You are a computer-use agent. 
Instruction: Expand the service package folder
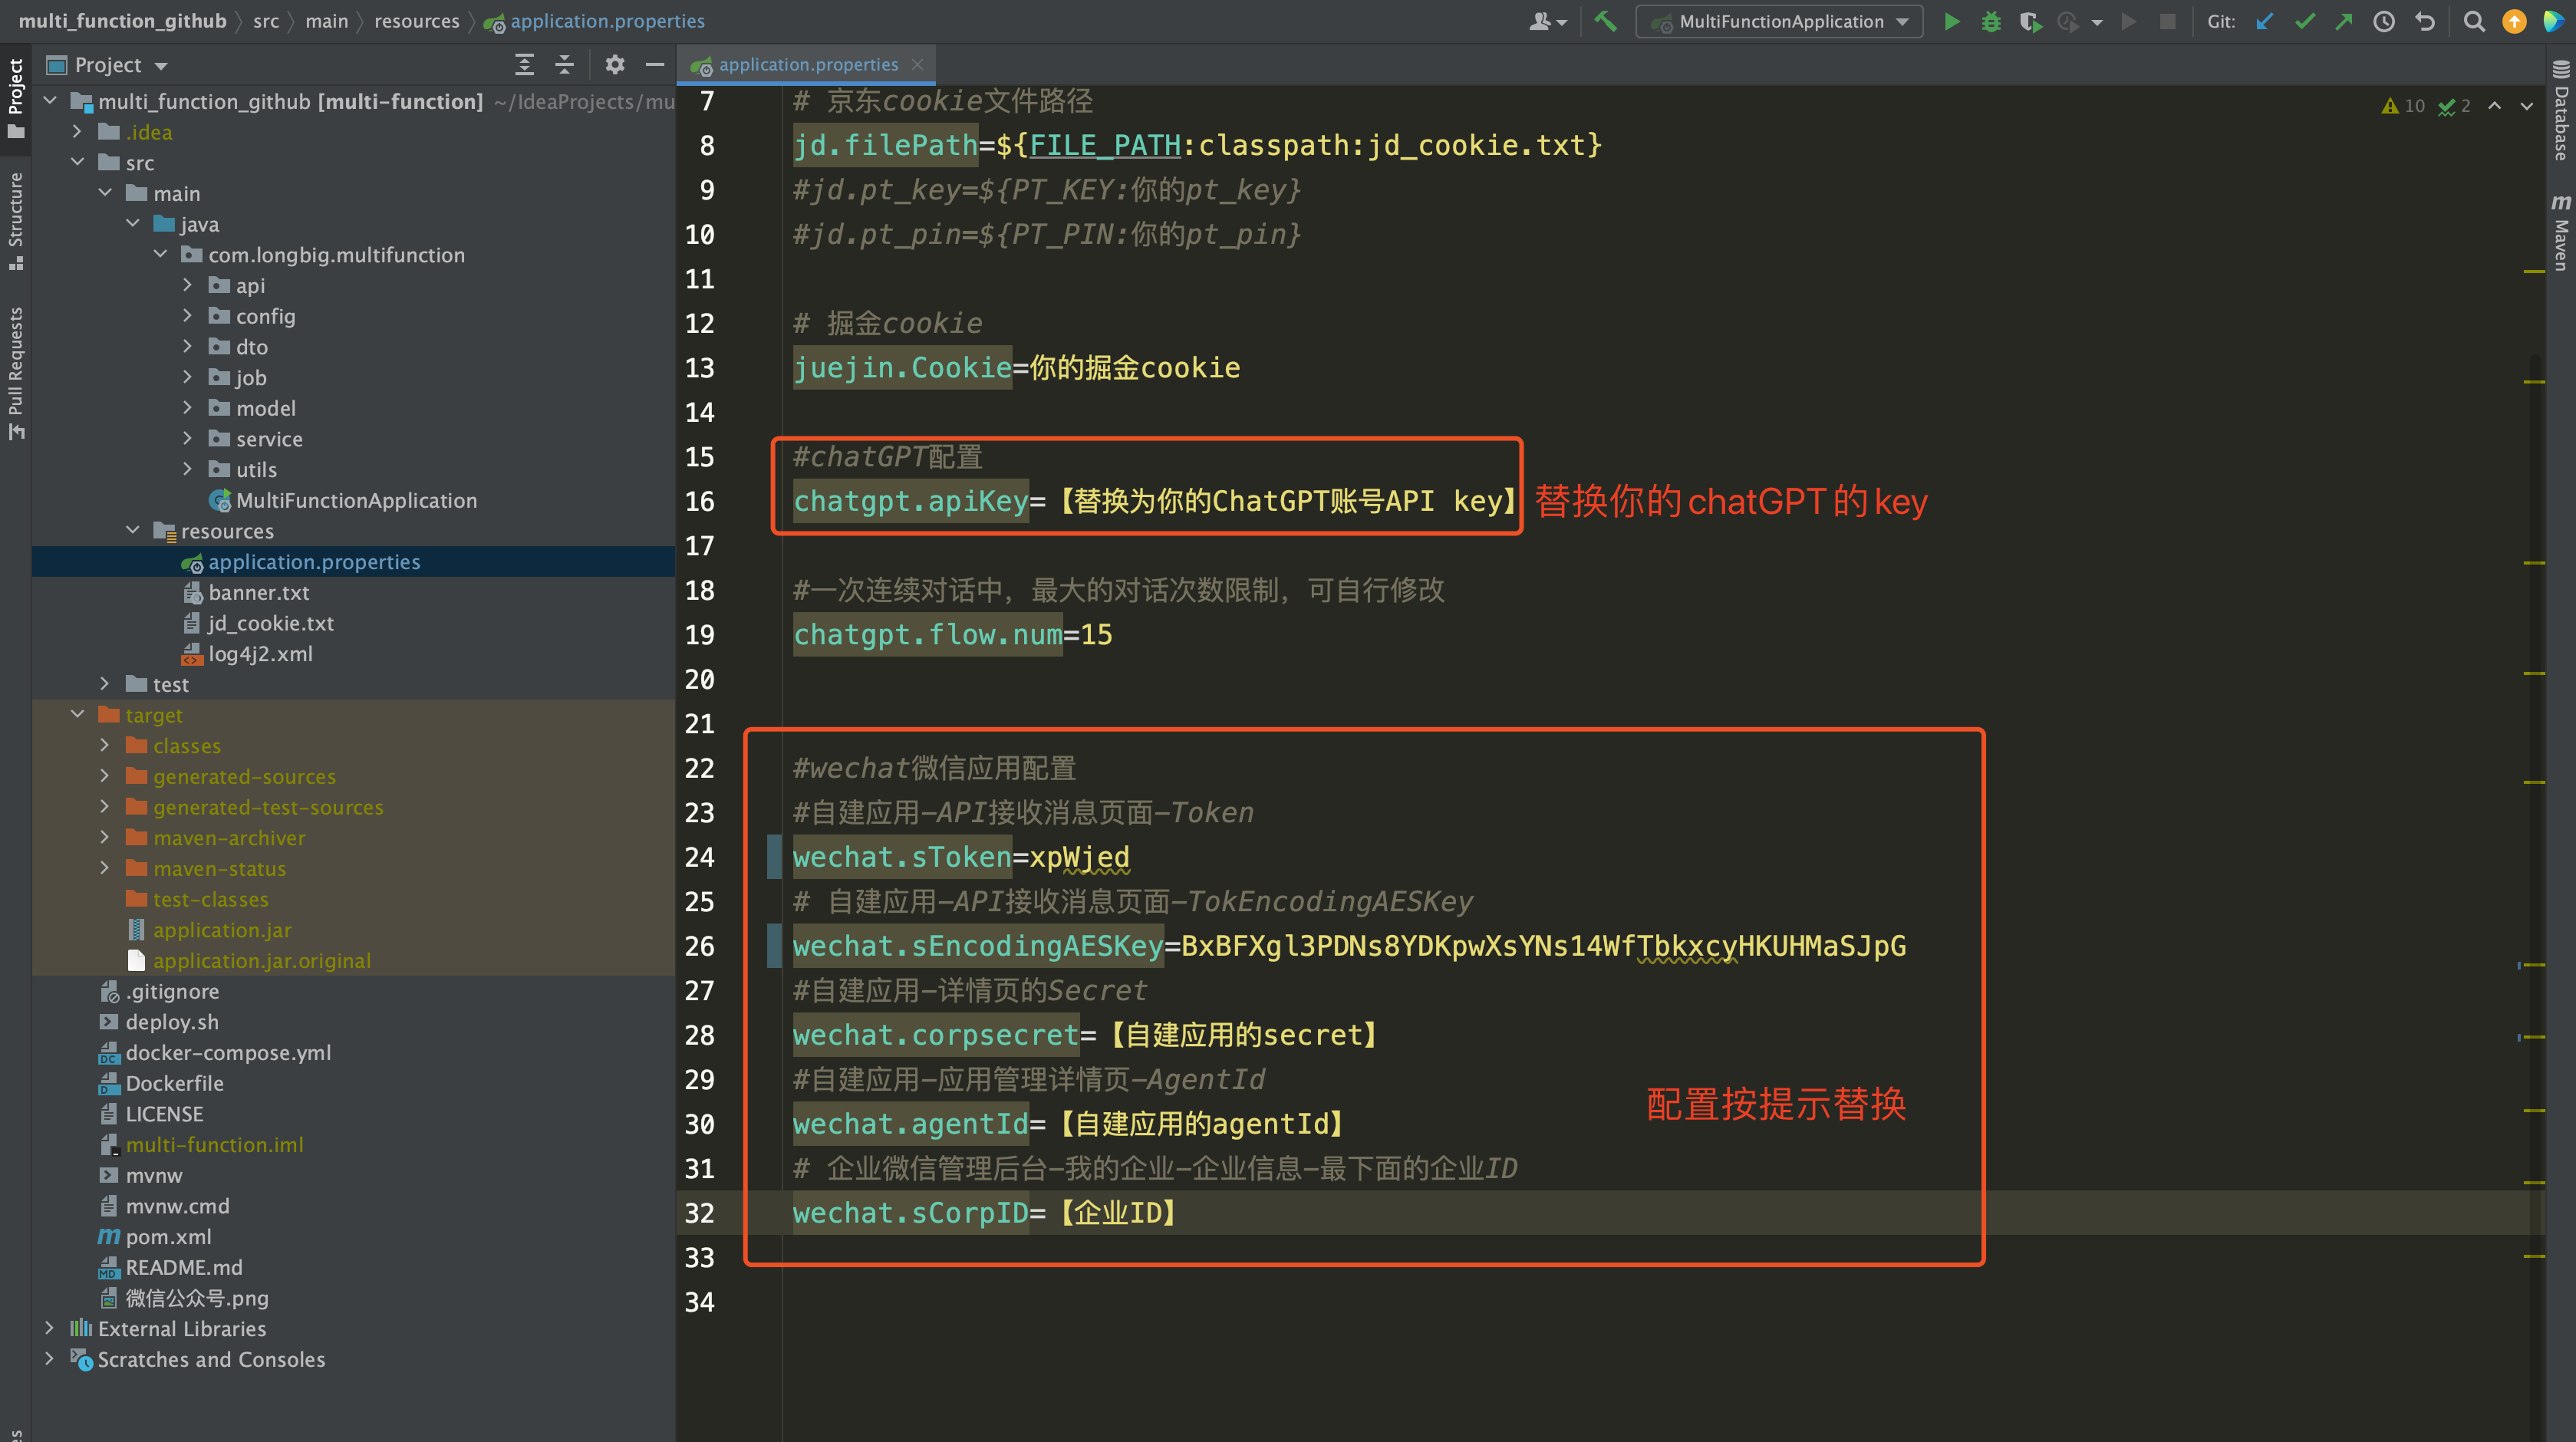coord(187,439)
